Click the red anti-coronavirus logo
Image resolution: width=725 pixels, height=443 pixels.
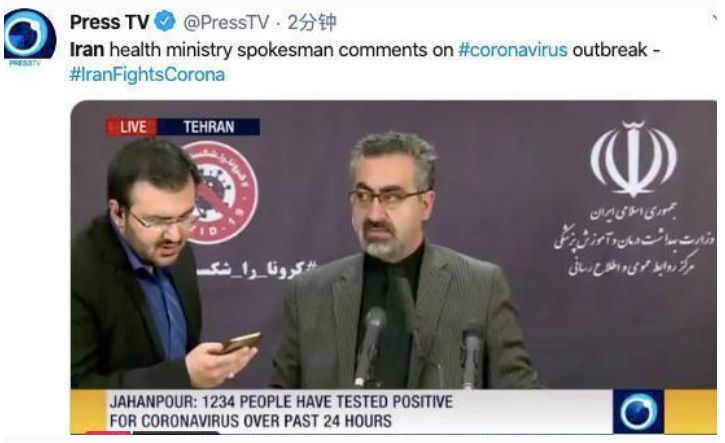[x=223, y=193]
